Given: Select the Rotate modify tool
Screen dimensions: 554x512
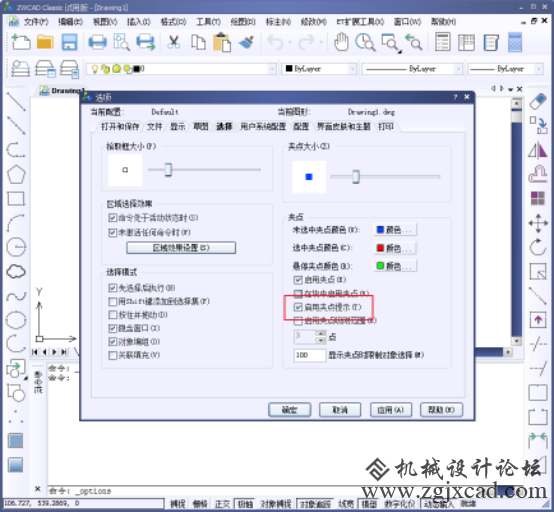Looking at the screenshot, I should tap(538, 247).
